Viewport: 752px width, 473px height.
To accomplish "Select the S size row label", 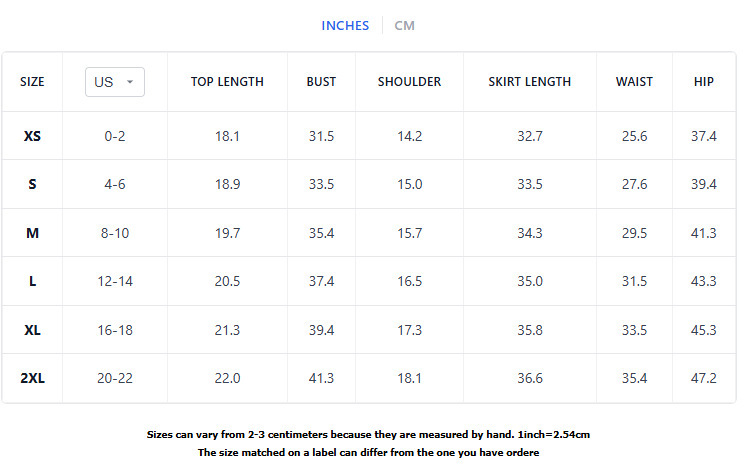I will 32,185.
